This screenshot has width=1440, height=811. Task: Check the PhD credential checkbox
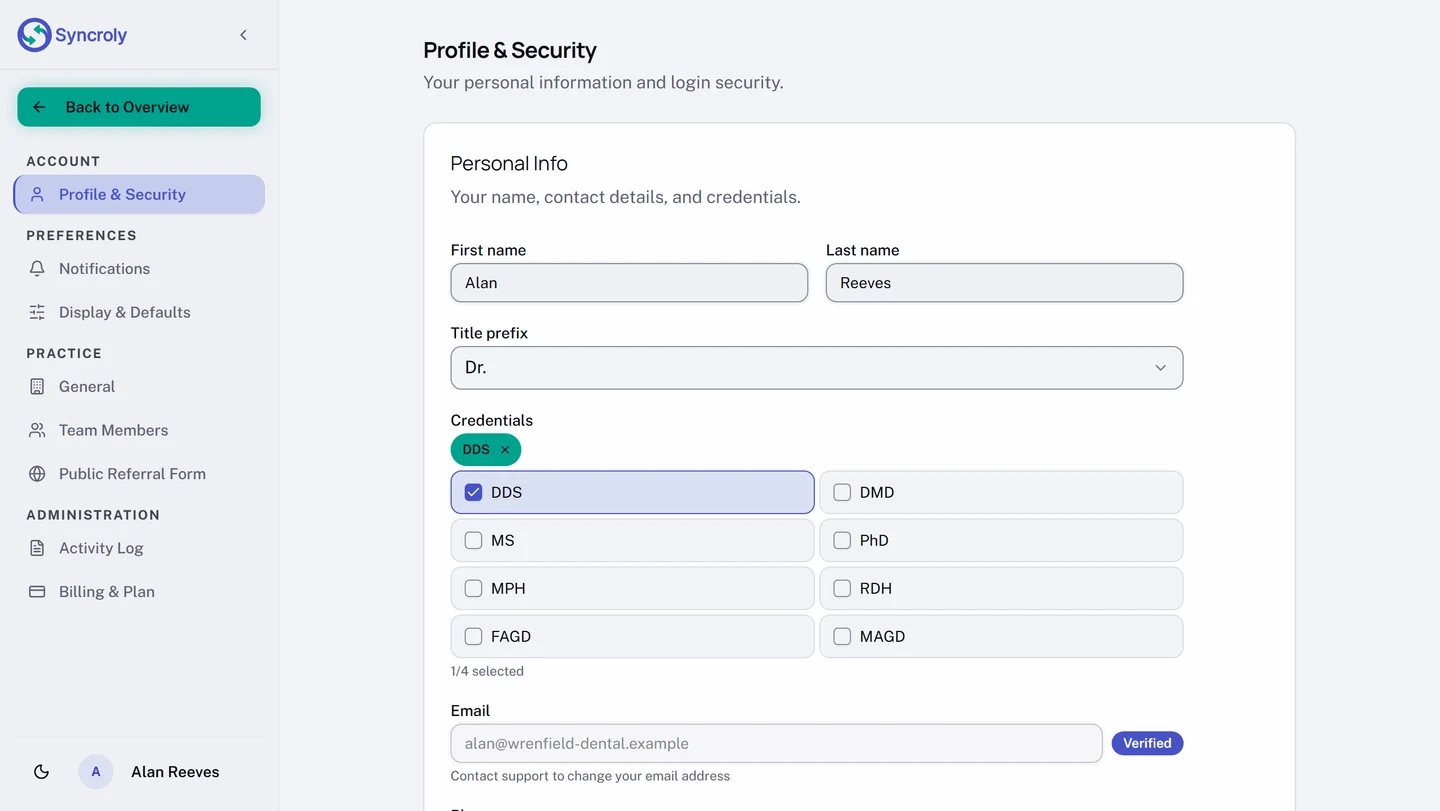(842, 540)
